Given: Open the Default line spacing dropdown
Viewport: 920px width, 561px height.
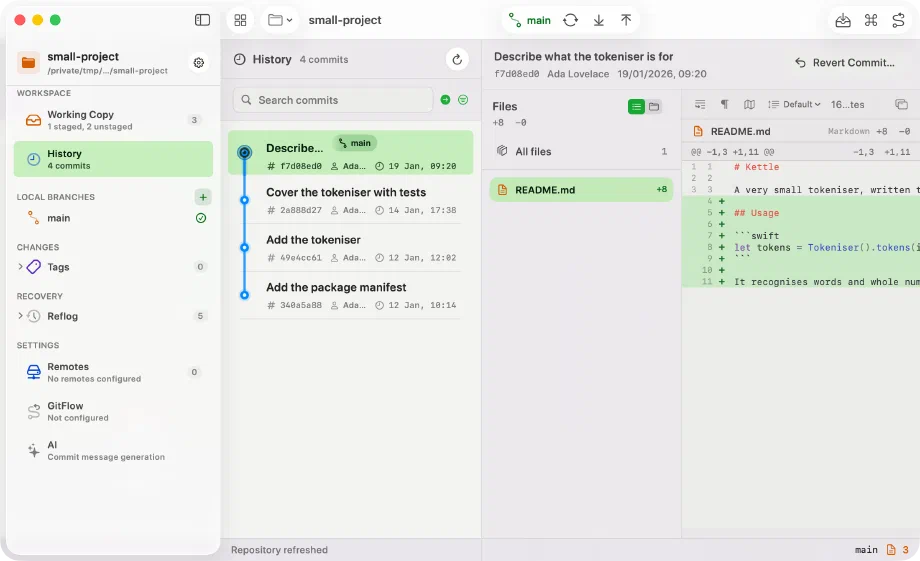Looking at the screenshot, I should [794, 104].
